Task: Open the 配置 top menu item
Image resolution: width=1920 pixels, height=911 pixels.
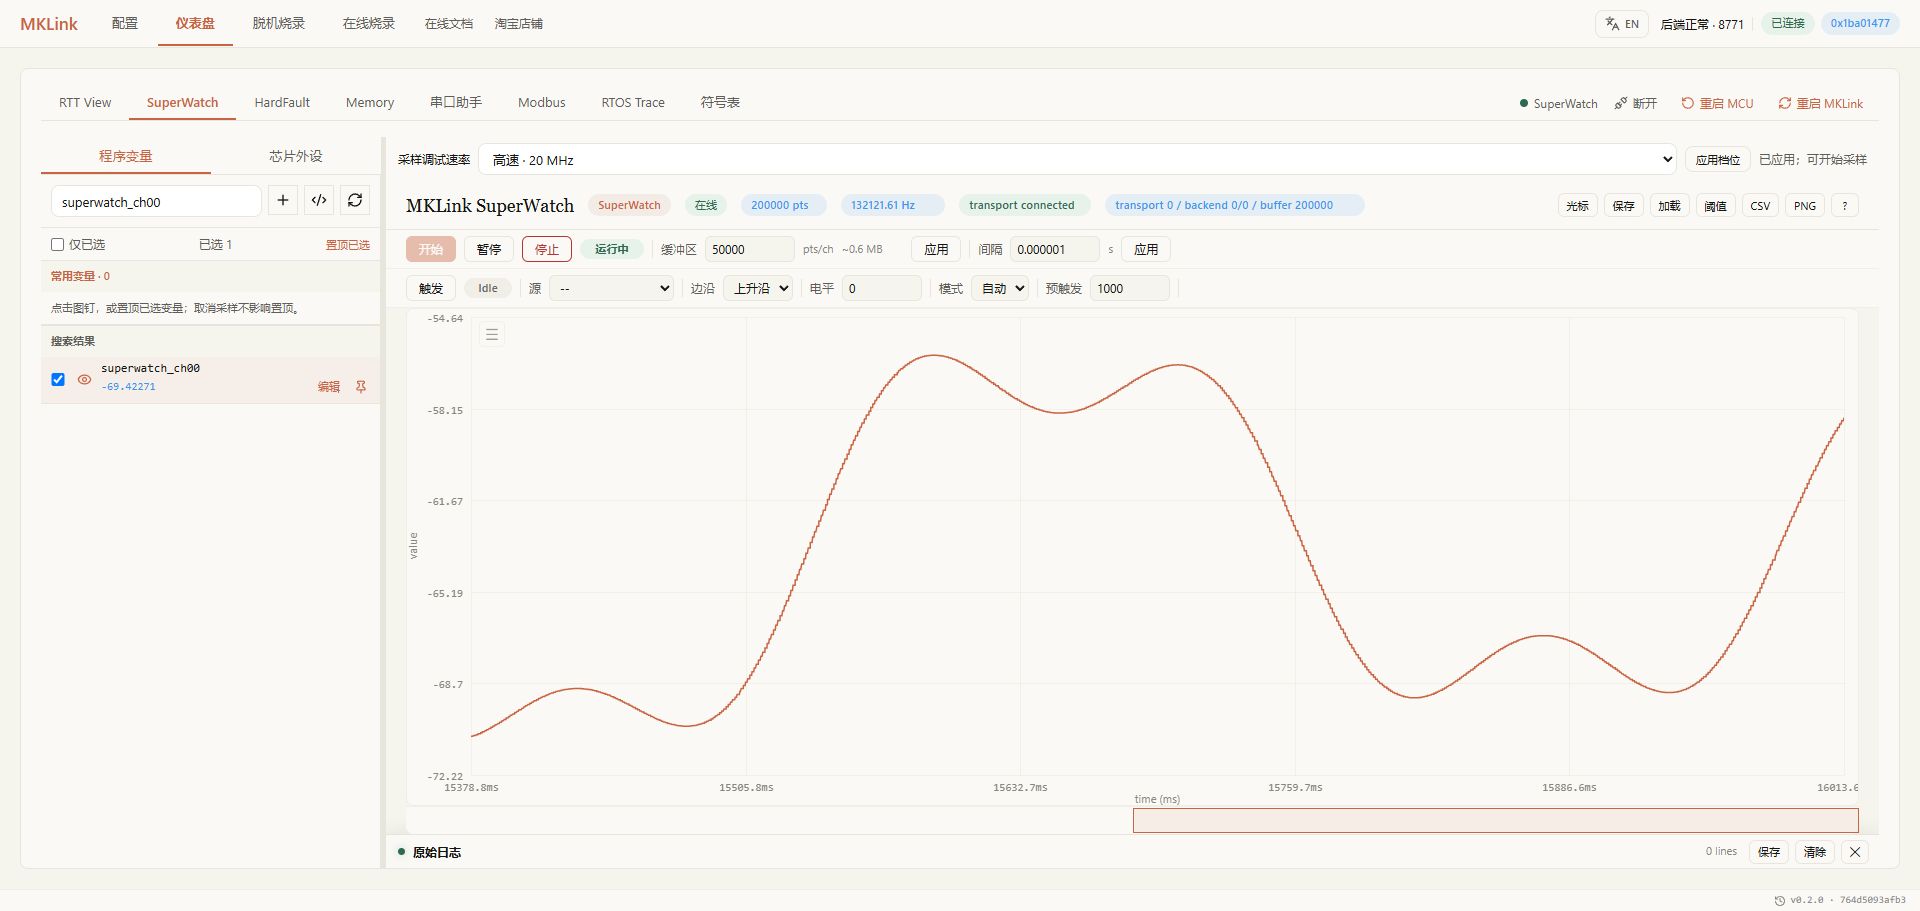Action: (125, 24)
